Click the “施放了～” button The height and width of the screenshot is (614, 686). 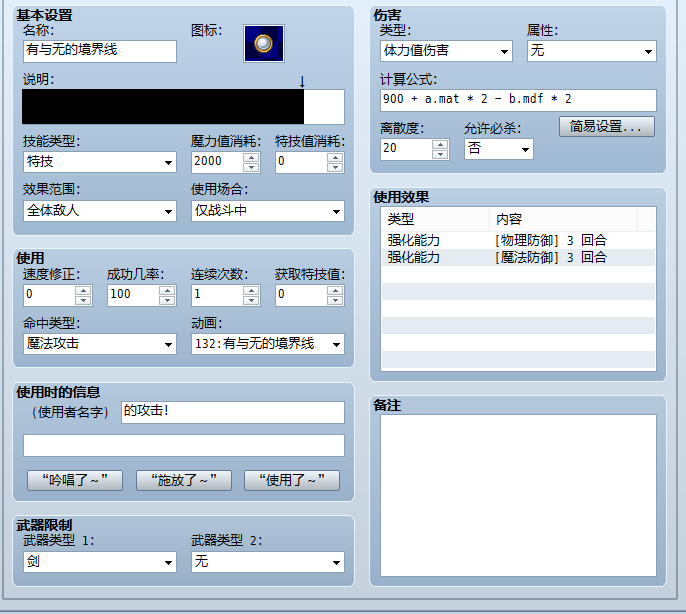(184, 481)
